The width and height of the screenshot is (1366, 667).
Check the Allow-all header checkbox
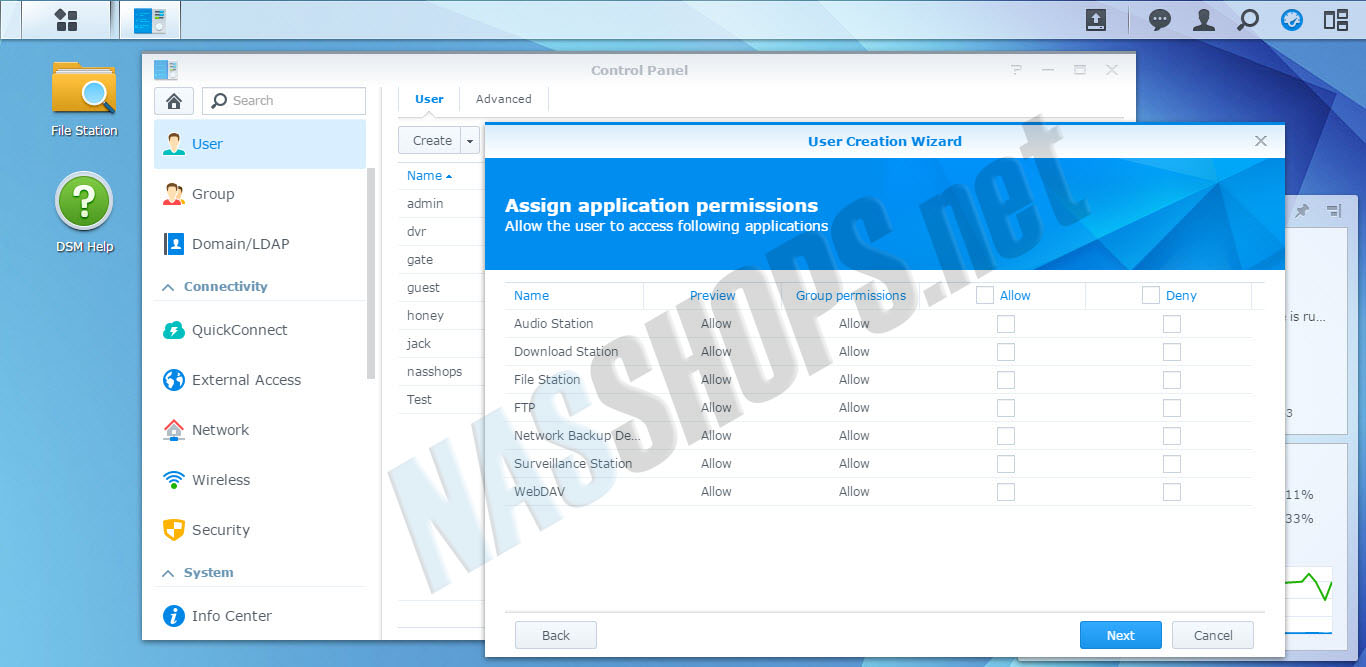(x=985, y=295)
